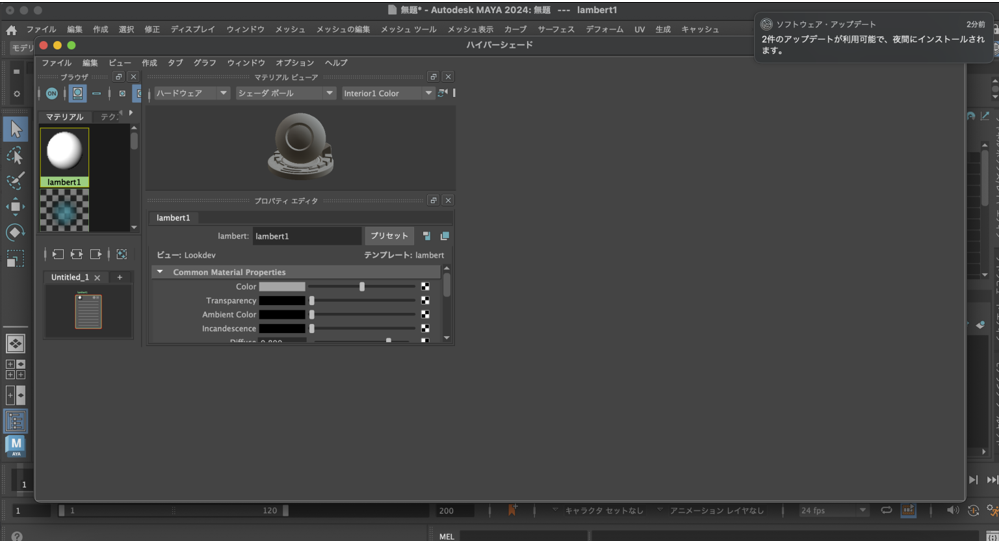999x541 pixels.
Task: Toggle the cached playback icon in range bar
Action: point(909,510)
